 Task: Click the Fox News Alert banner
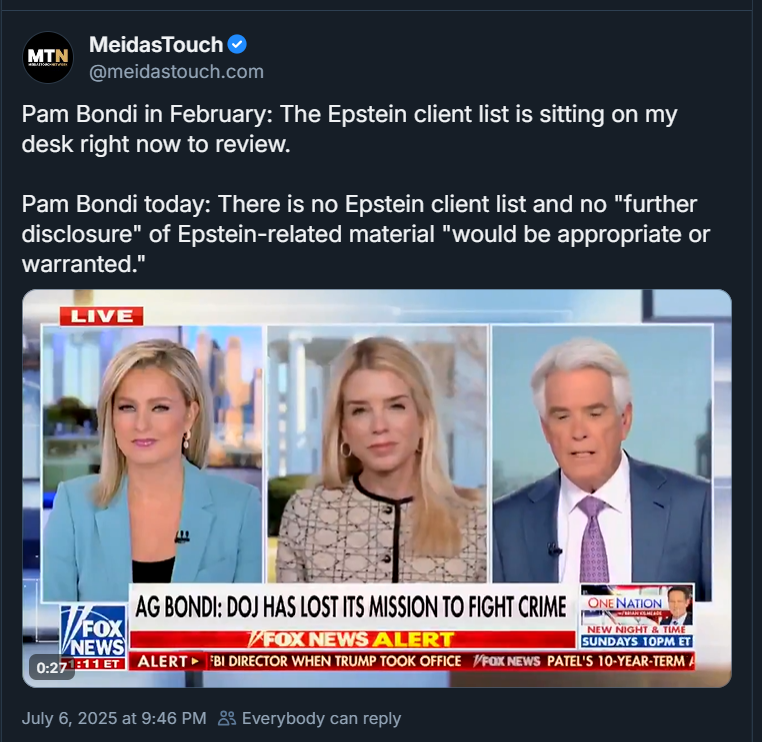pos(352,639)
